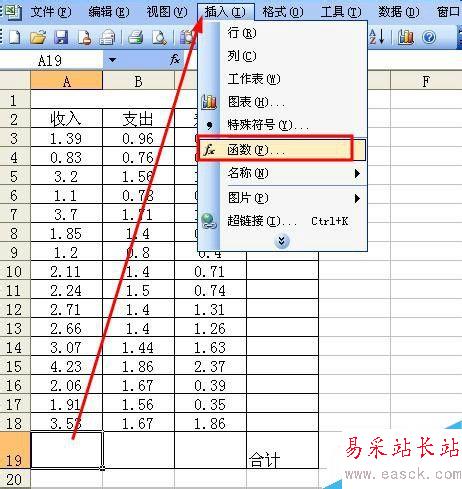Screen dimensions: 462x489
Task: Click cell with value 0.96
Action: coord(138,138)
